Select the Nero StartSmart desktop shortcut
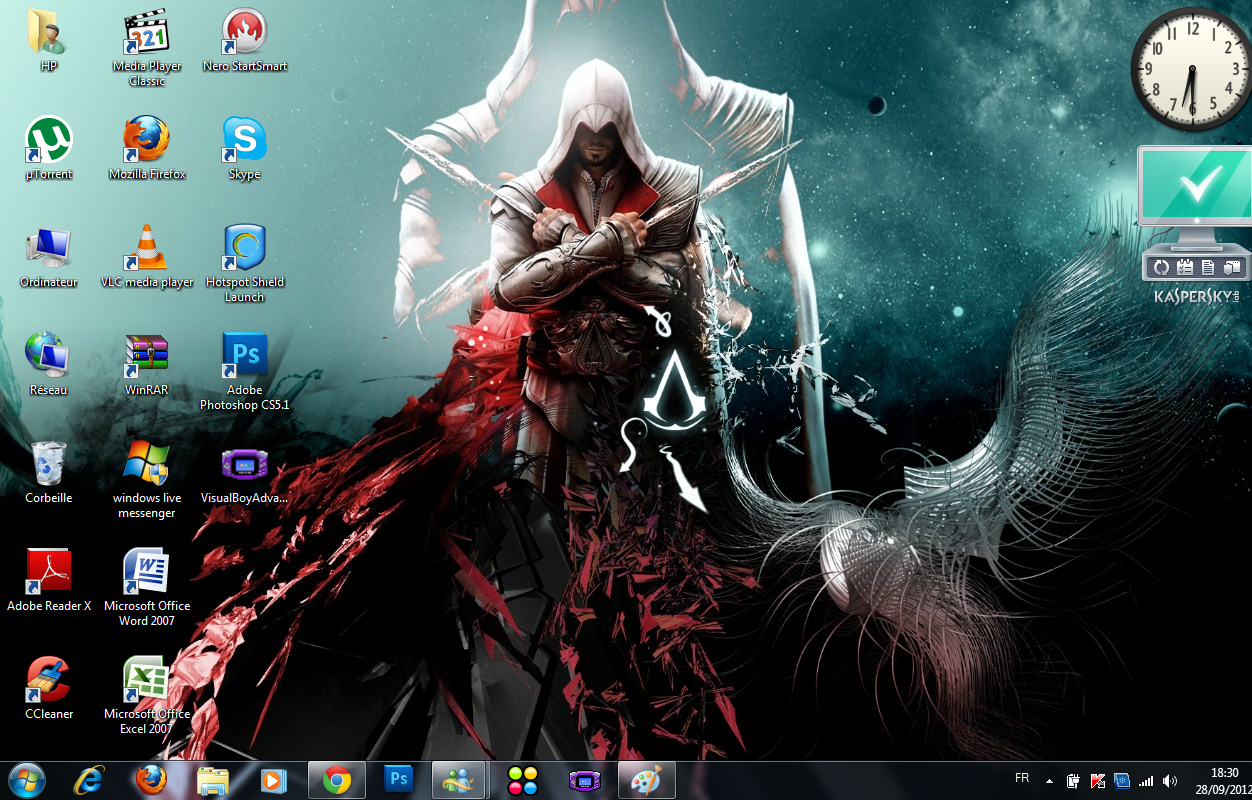 pos(245,42)
